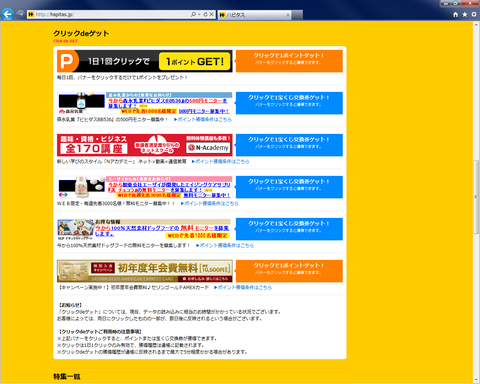Click the 【お知らせ】 notice heading
The image size is (480, 384).
point(70,305)
